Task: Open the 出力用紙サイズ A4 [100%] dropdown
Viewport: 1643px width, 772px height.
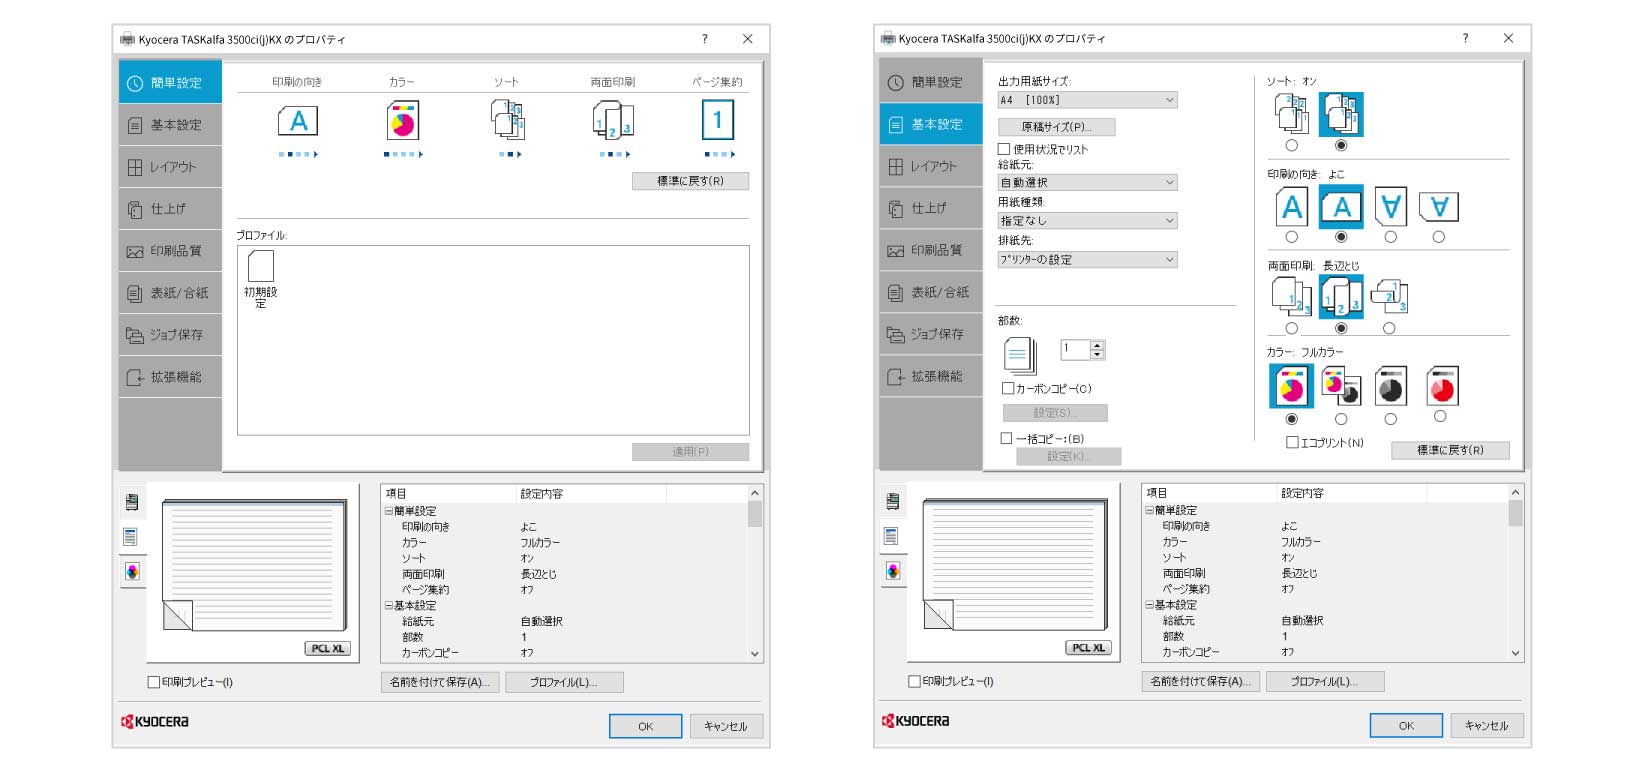Action: (x=1087, y=100)
